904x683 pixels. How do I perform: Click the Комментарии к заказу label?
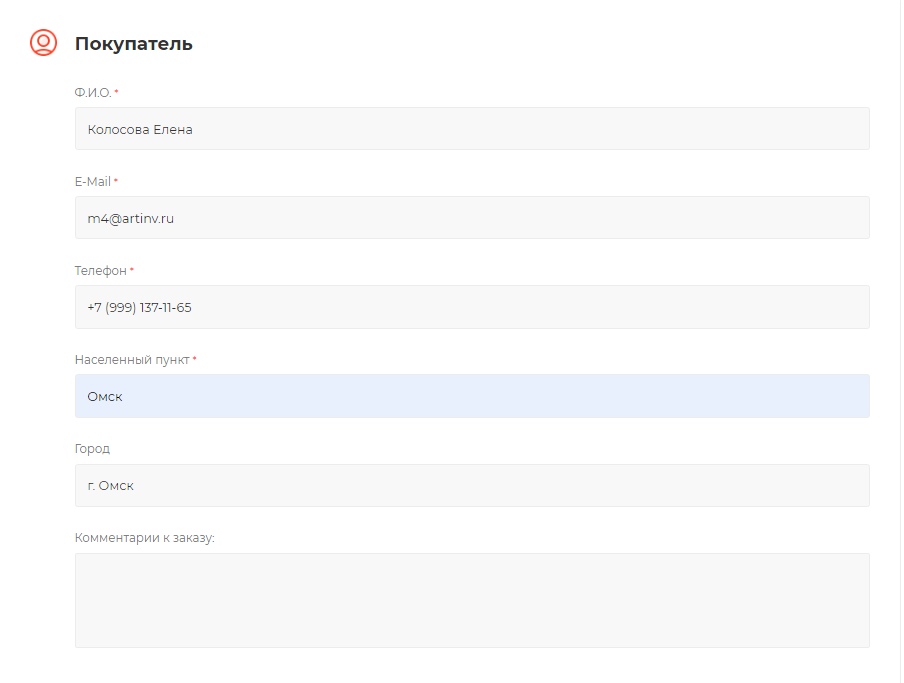(144, 538)
